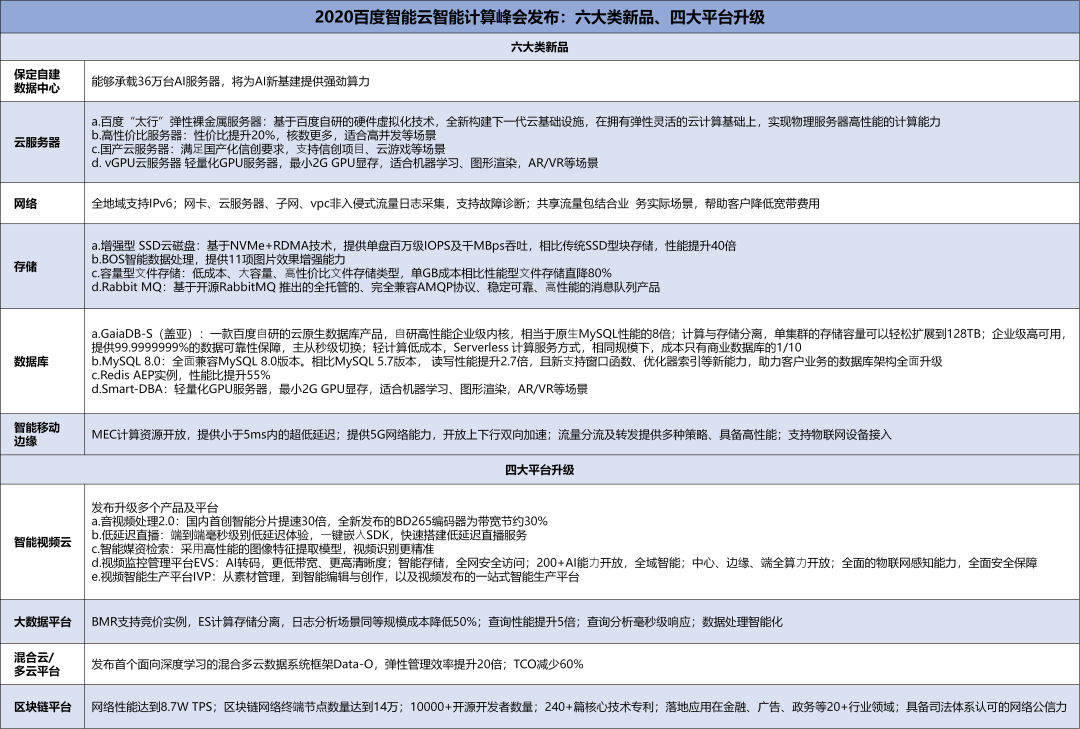This screenshot has height=729, width=1080.
Task: Click the line starting "d. vGPU云服务器"
Action: coord(345,163)
